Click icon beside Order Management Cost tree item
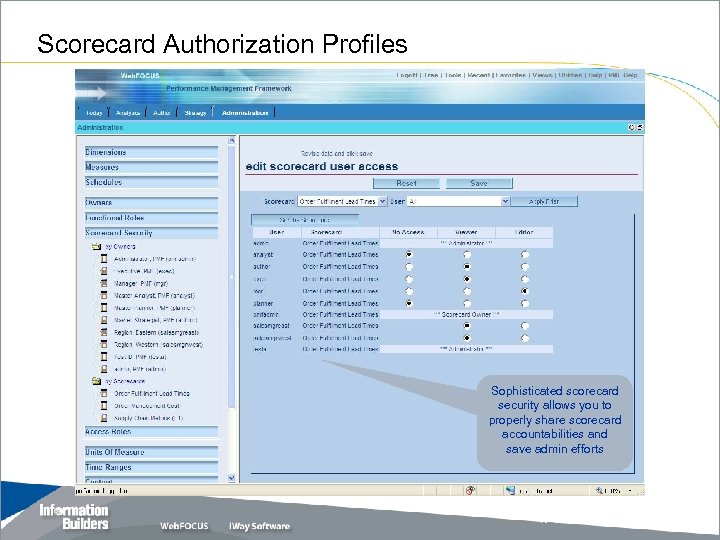Viewport: 720px width, 540px height. pos(104,406)
